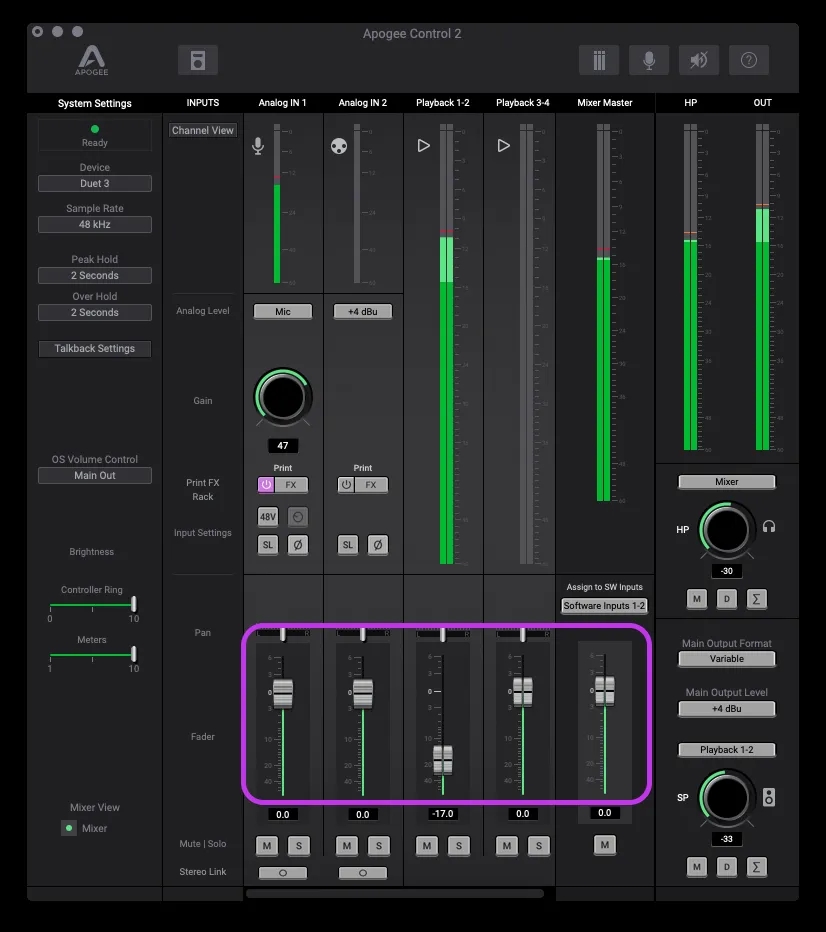This screenshot has height=932, width=826.
Task: Click the Channel View button
Action: [x=203, y=130]
